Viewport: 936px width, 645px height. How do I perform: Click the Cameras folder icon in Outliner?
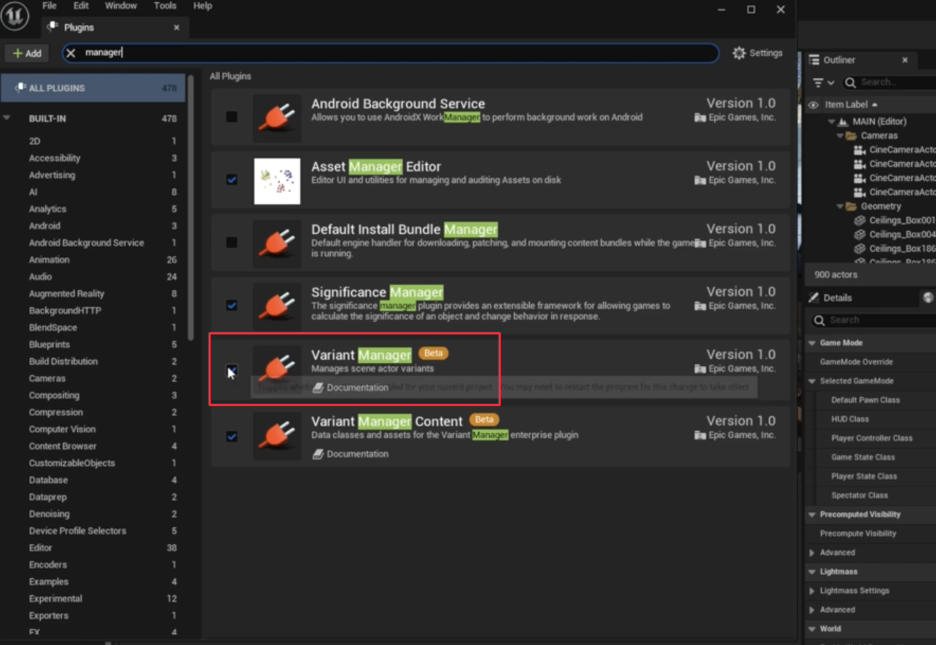851,135
